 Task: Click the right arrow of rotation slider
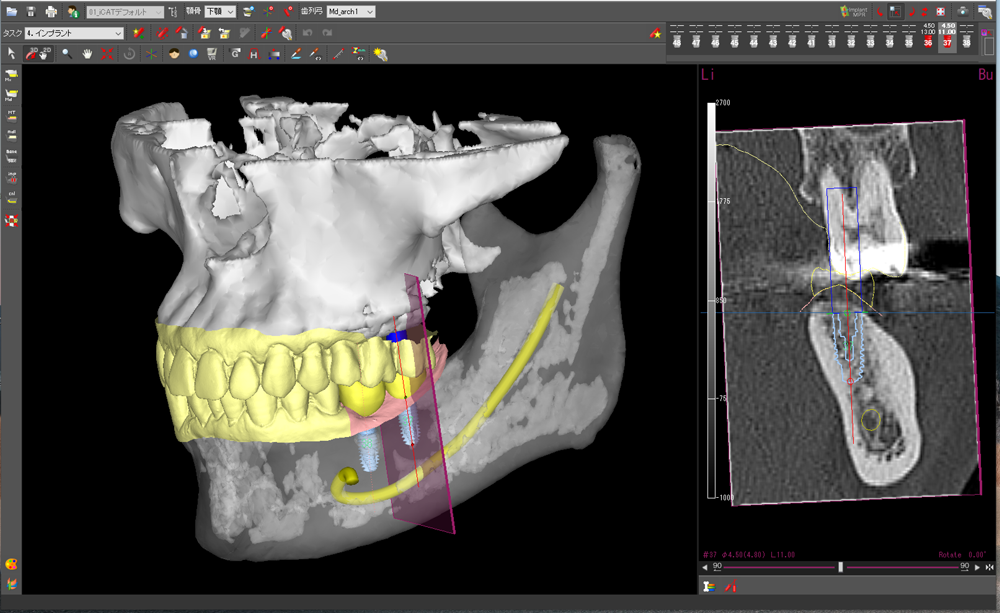click(x=977, y=566)
